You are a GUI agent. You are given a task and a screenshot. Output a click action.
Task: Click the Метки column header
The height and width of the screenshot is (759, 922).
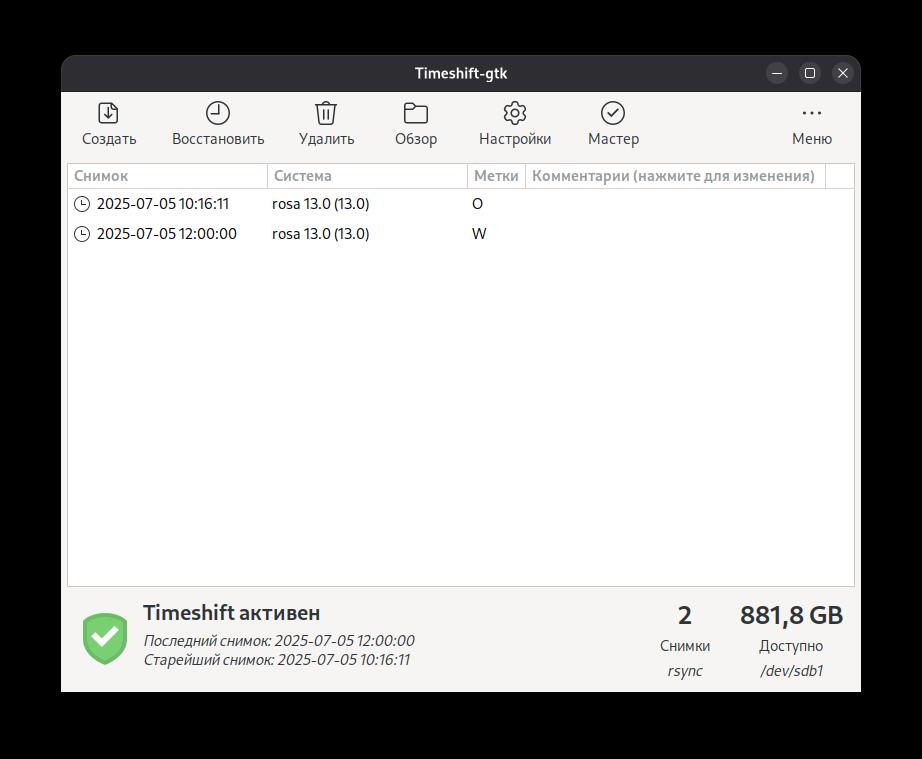pos(496,176)
